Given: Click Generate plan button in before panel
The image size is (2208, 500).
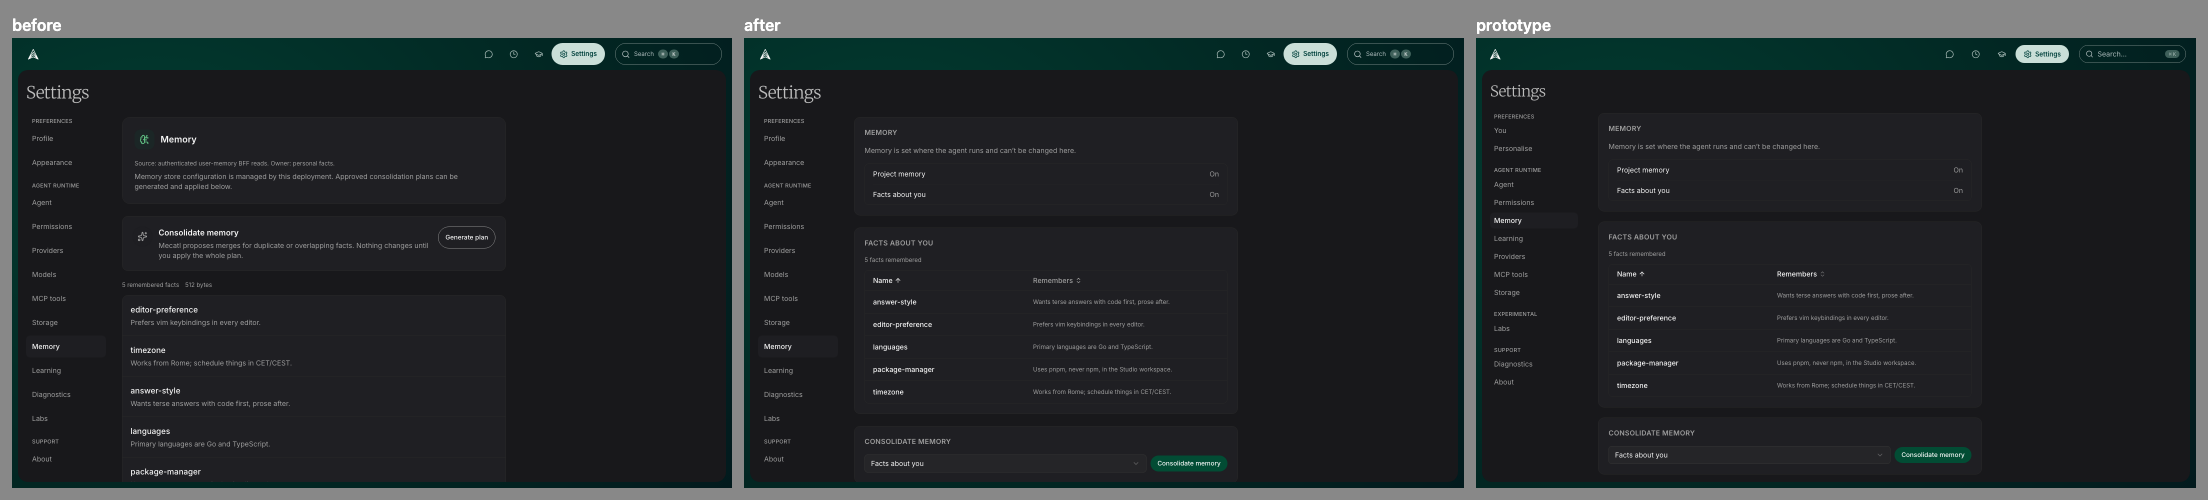Looking at the screenshot, I should [467, 237].
